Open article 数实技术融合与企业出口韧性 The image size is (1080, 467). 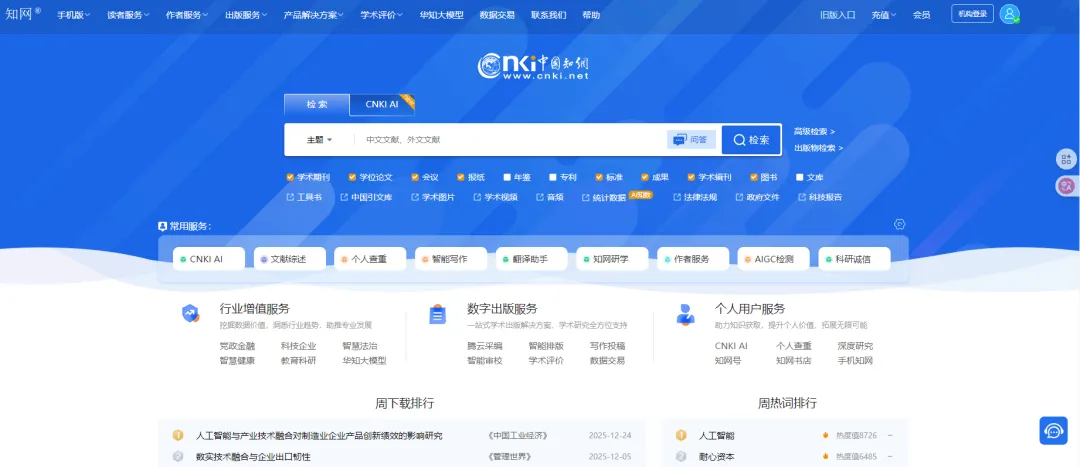click(x=253, y=457)
